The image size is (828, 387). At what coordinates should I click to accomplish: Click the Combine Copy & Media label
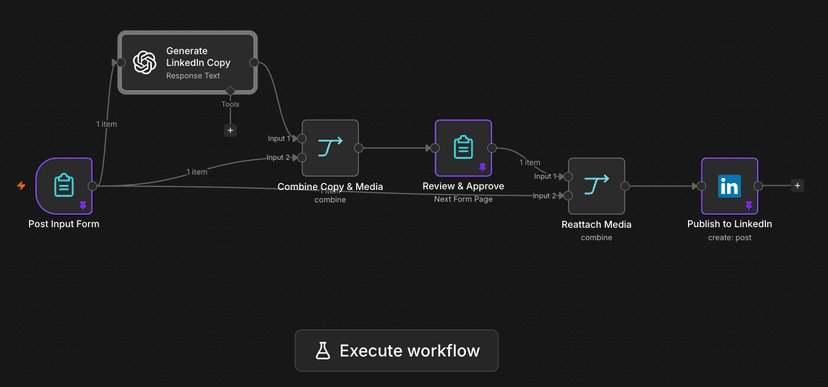click(331, 186)
